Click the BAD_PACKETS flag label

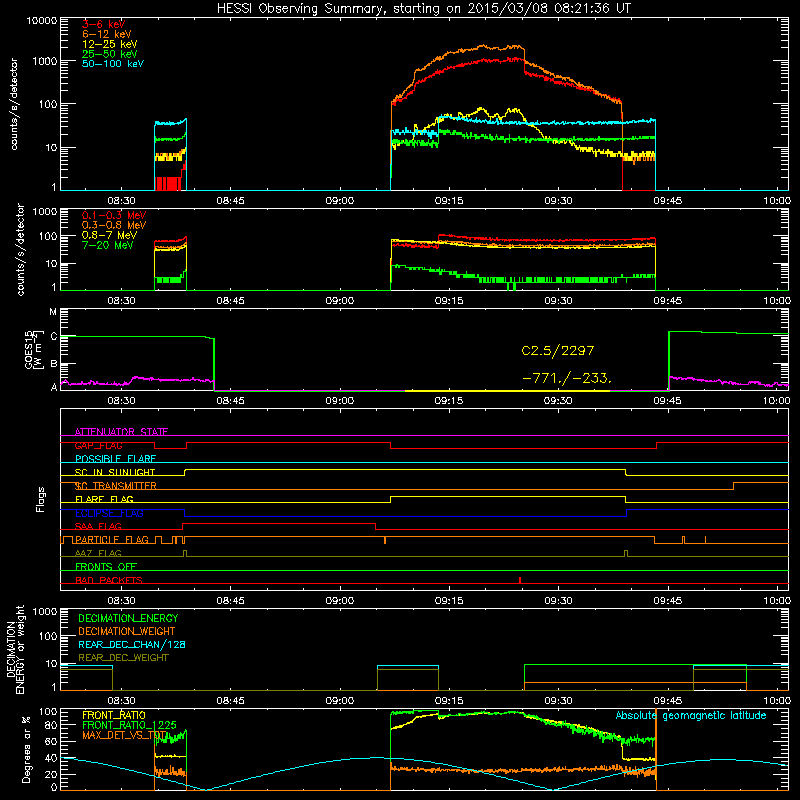tap(109, 580)
